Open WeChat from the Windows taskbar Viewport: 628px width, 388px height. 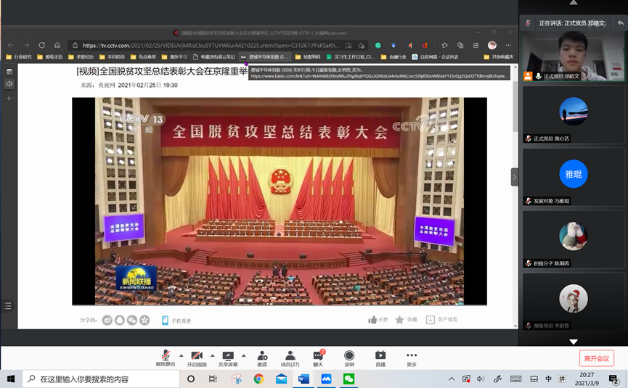[x=349, y=379]
